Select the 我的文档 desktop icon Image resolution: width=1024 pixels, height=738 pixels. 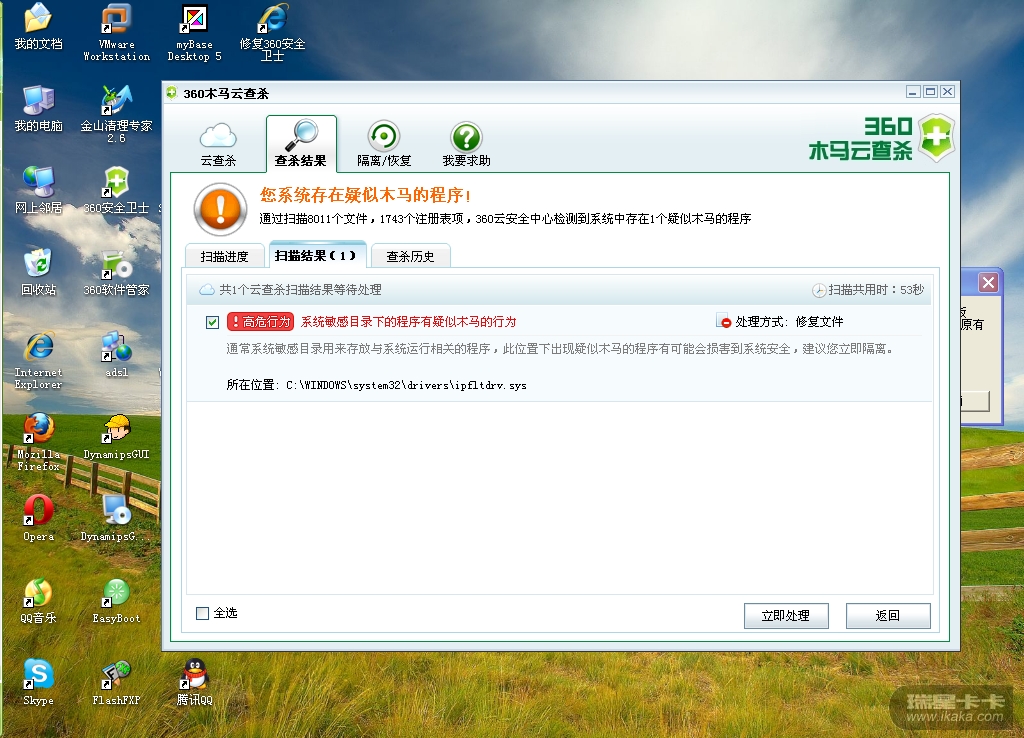click(39, 27)
